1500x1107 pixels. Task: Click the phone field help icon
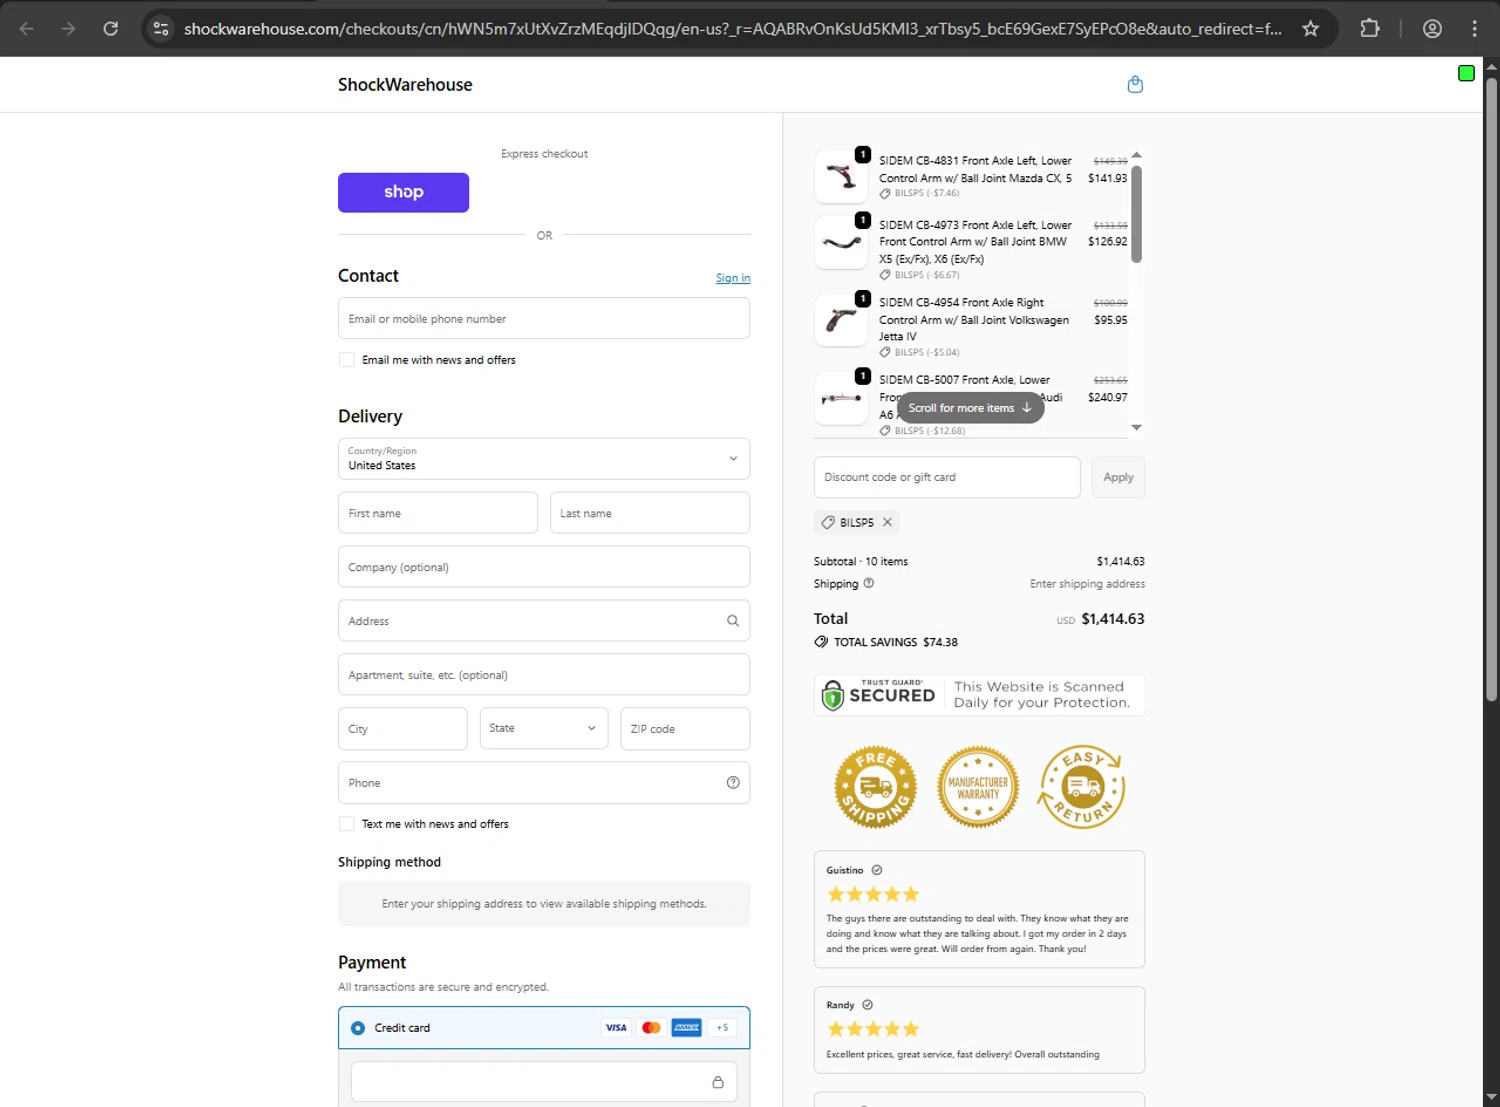733,783
